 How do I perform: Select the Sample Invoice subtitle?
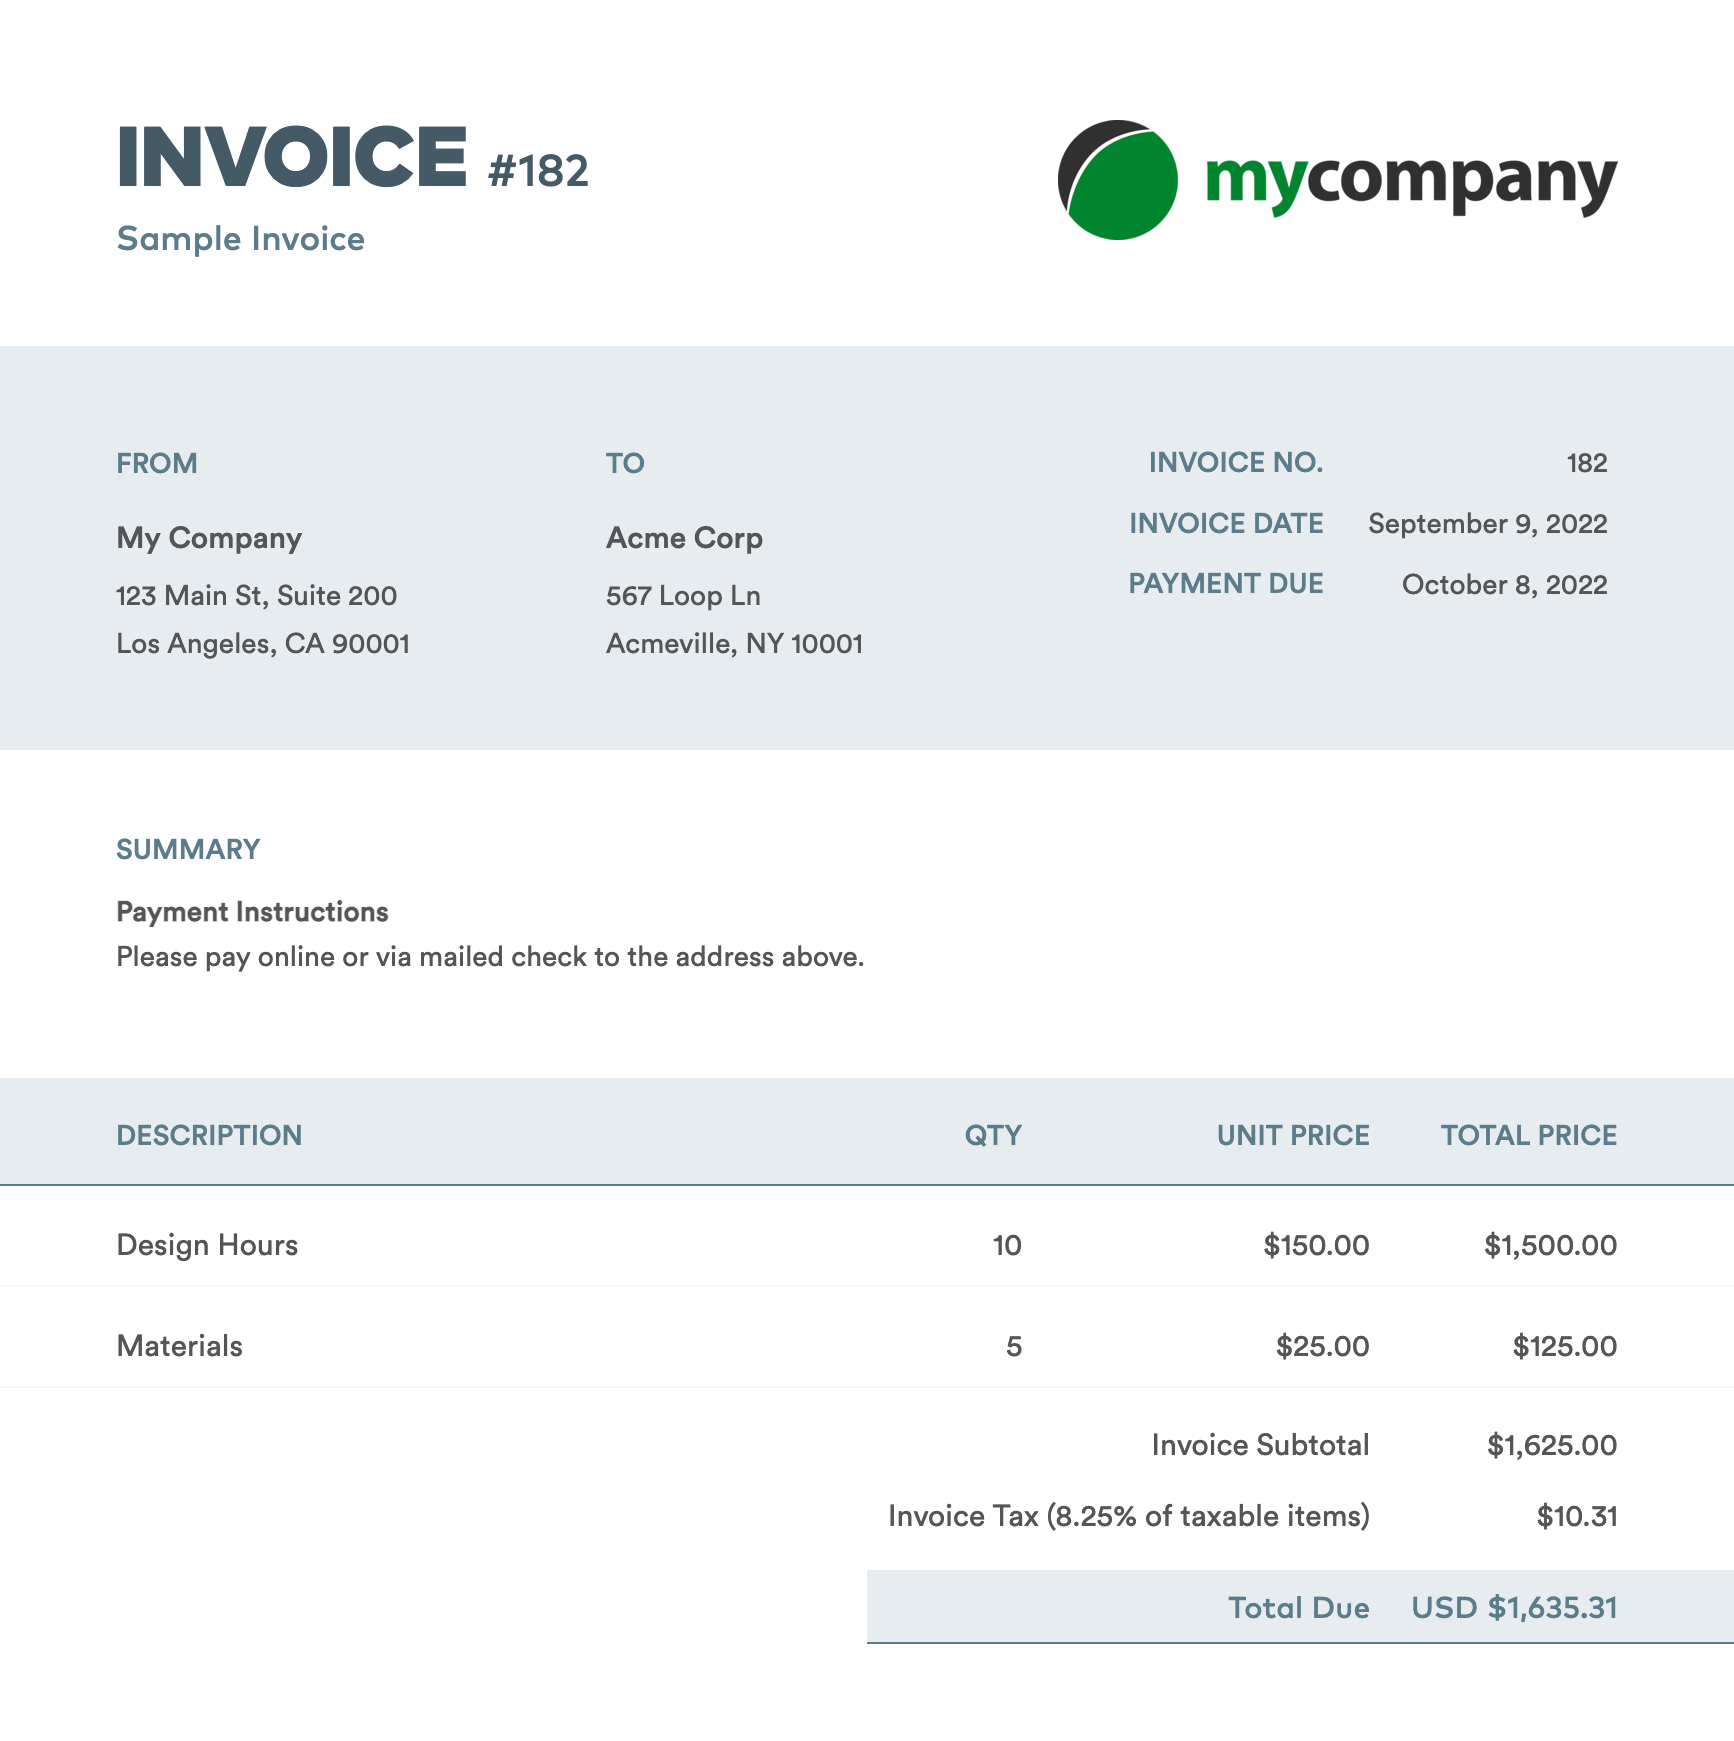click(x=240, y=239)
